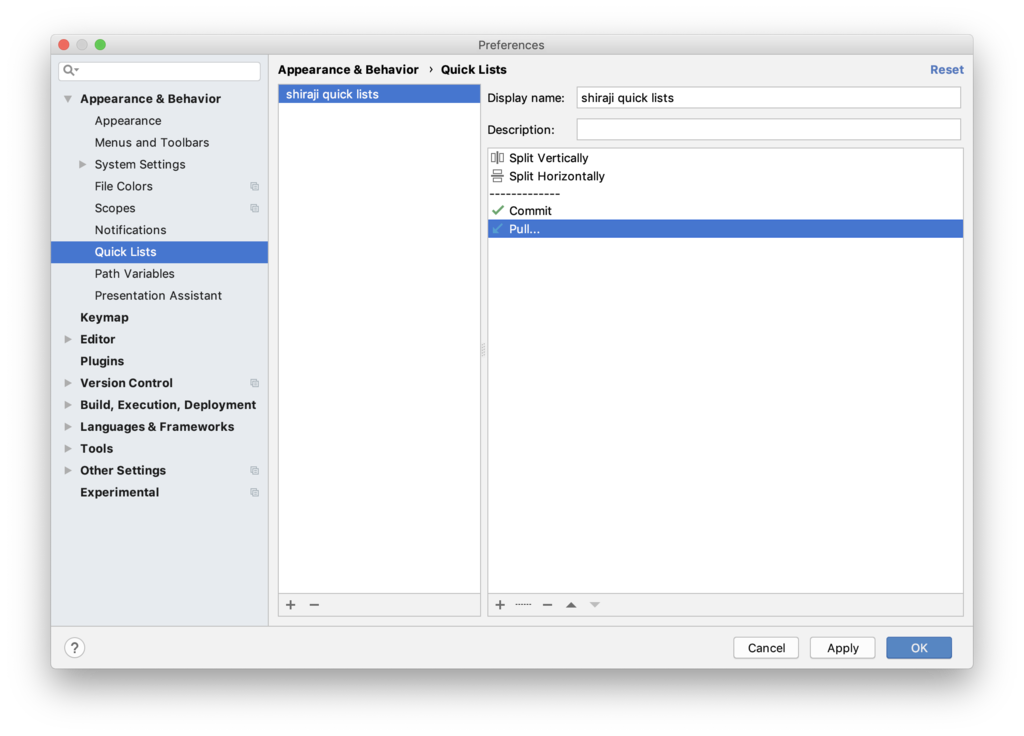Screen dimensions: 1024x736
Task: Open Presentation Assistant settings
Action: click(158, 296)
